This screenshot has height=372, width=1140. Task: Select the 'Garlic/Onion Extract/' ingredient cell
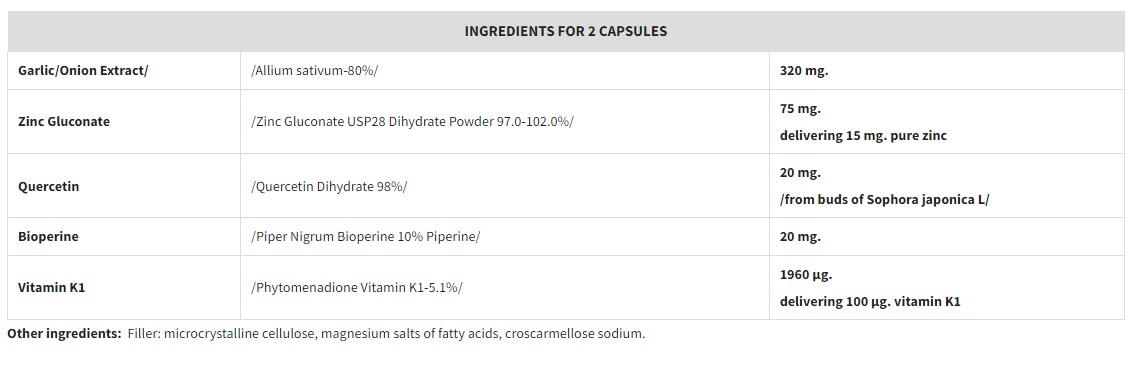(124, 70)
